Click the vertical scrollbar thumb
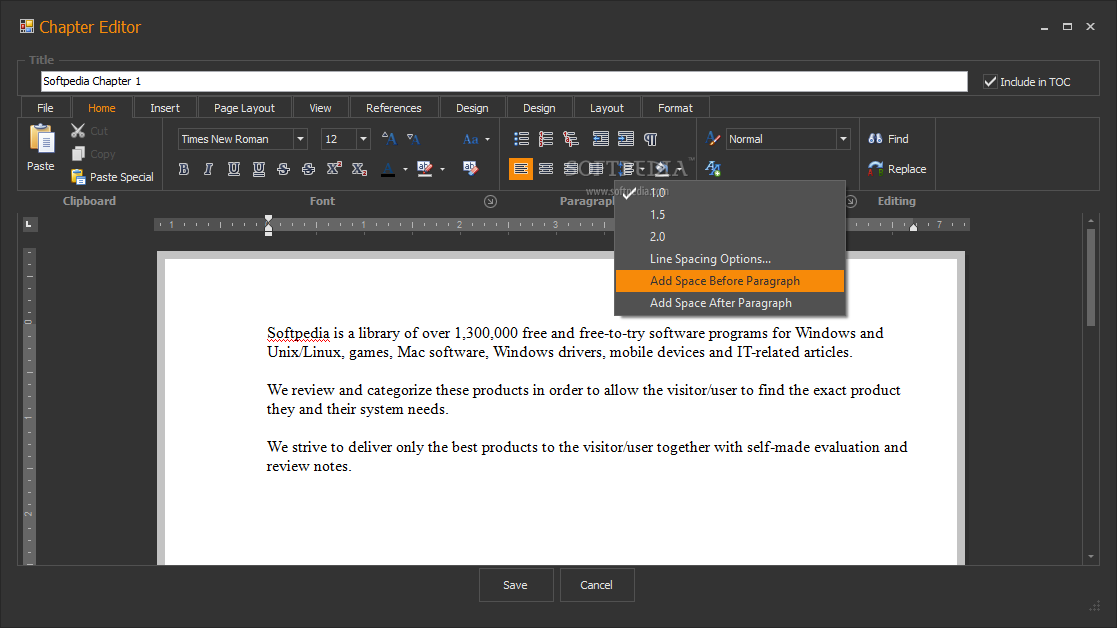 [1091, 276]
